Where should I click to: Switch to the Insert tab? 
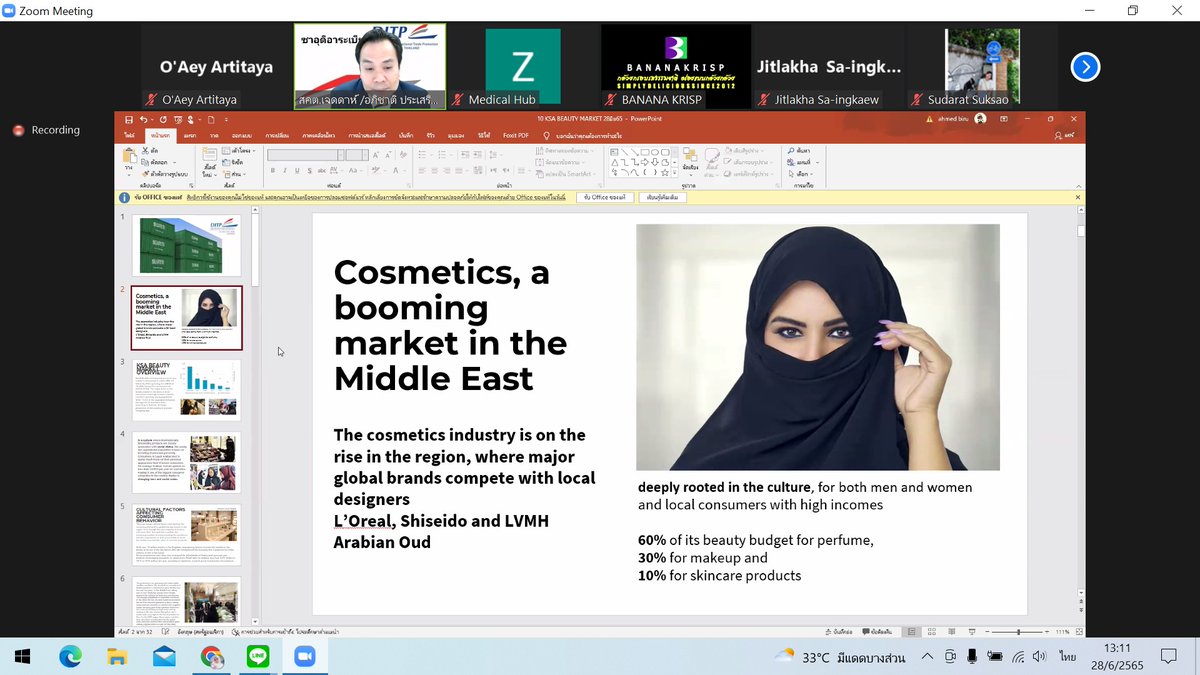click(190, 134)
